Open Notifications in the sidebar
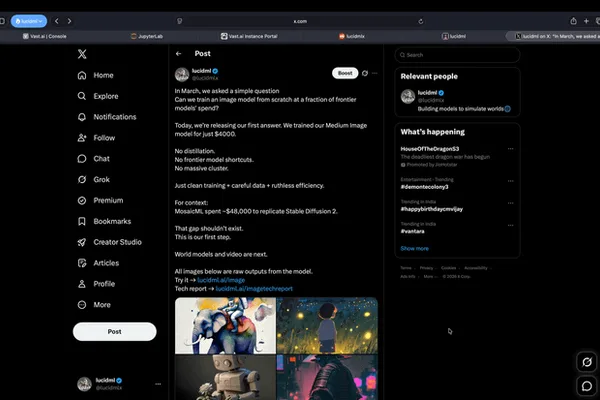 point(107,117)
